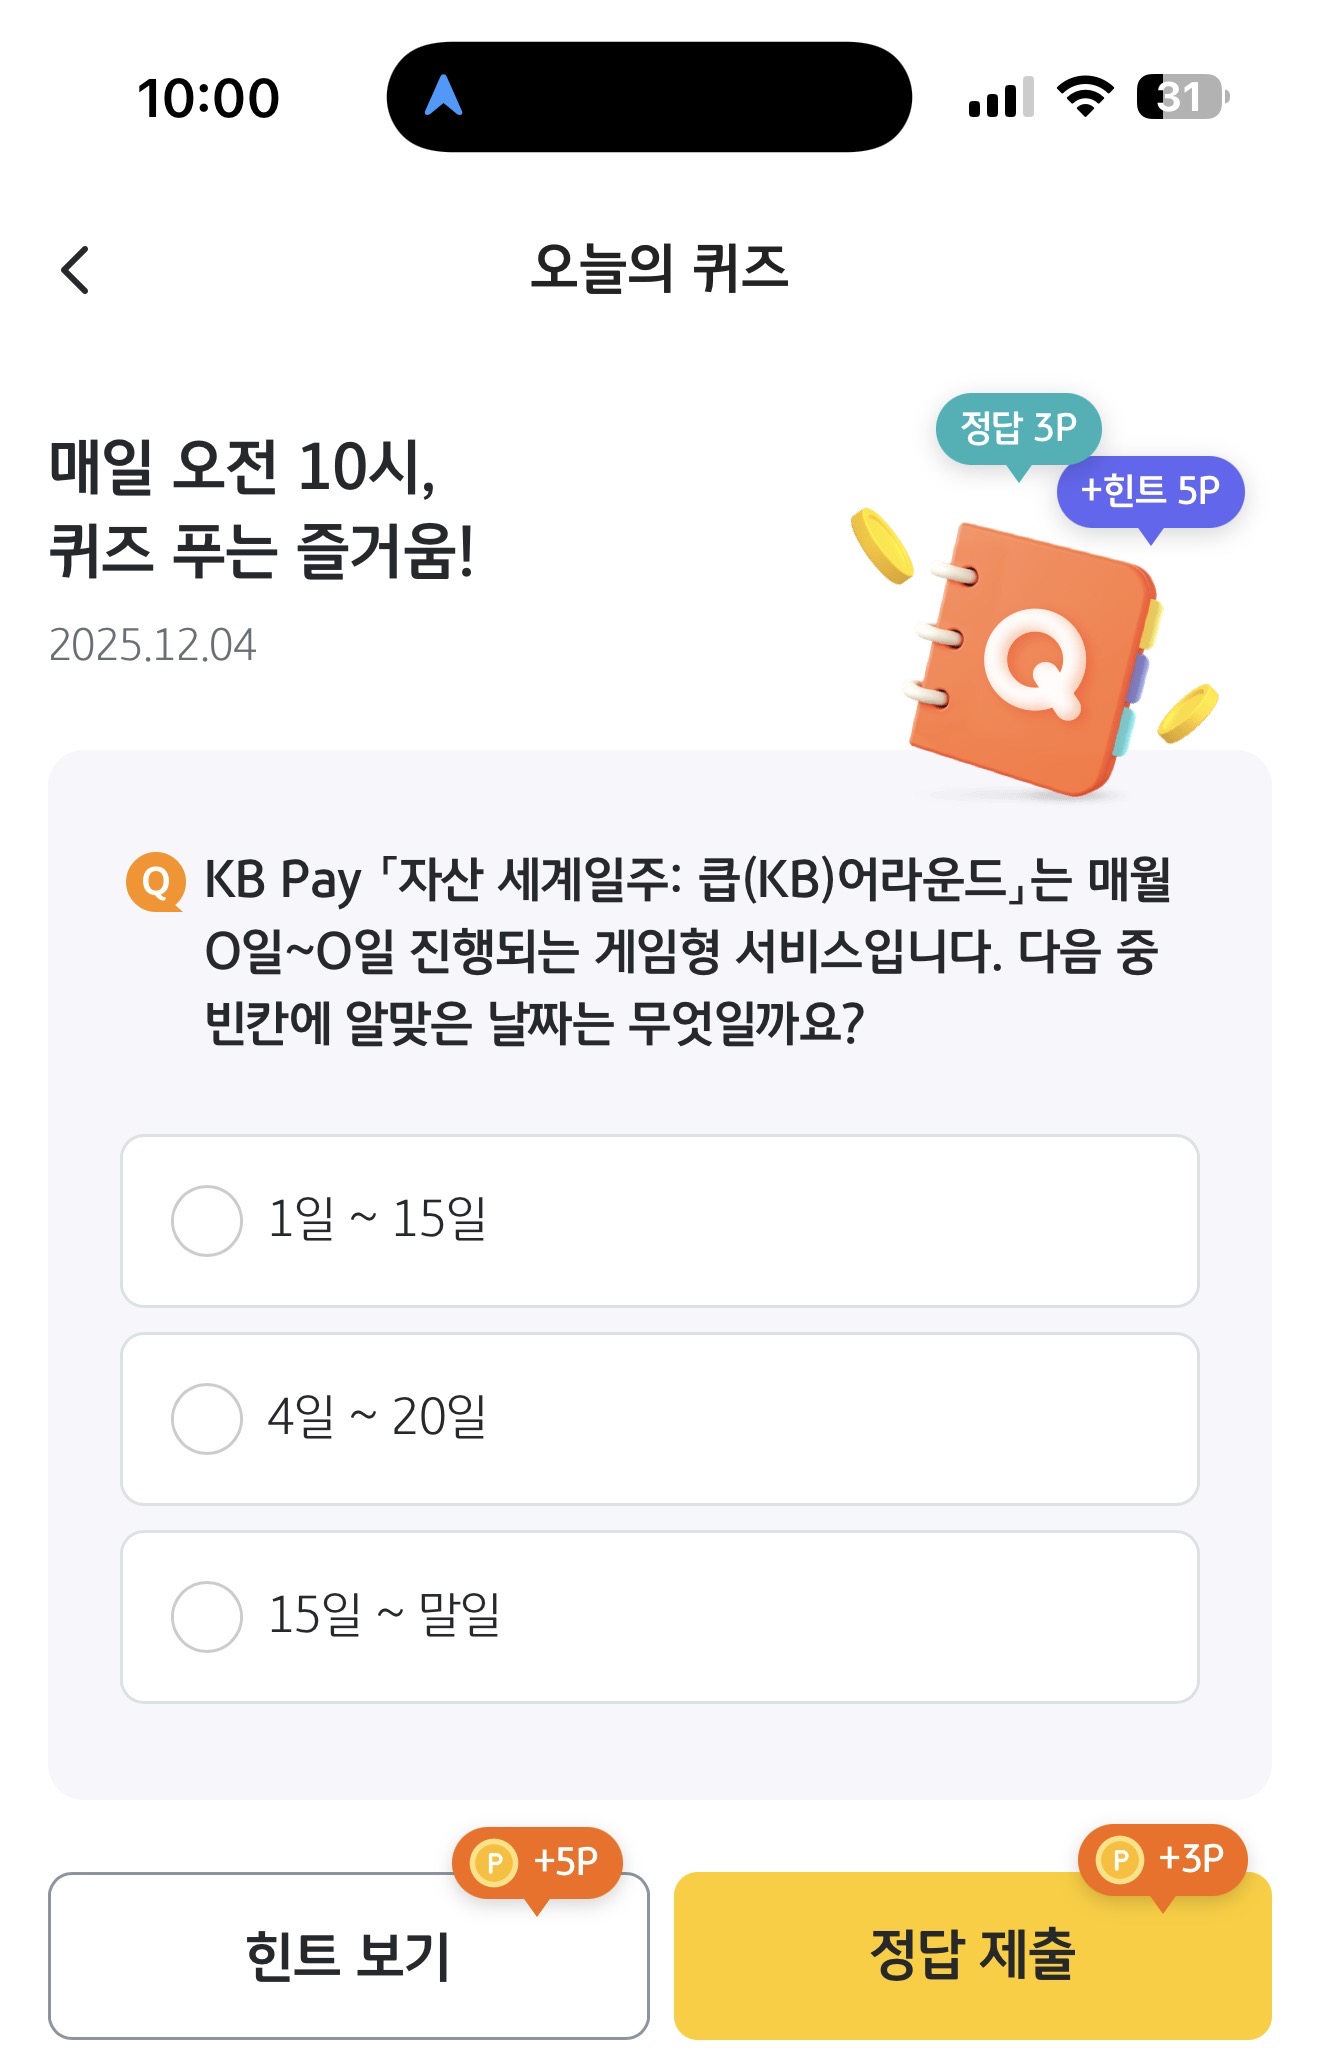Screen dimensions: 1320x2066
Task: Tap the quiz date 2025.12.04
Action: (152, 645)
